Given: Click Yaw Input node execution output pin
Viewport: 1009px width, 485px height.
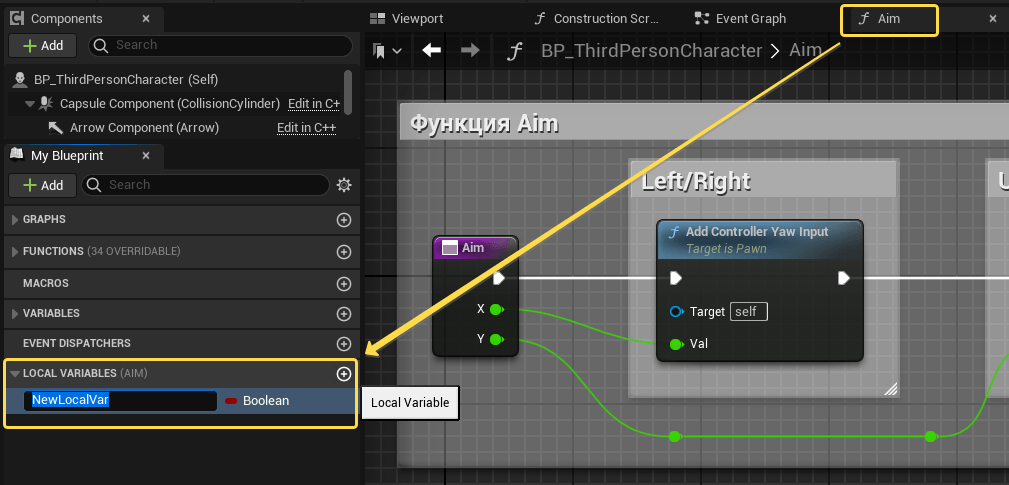Looking at the screenshot, I should click(x=844, y=278).
